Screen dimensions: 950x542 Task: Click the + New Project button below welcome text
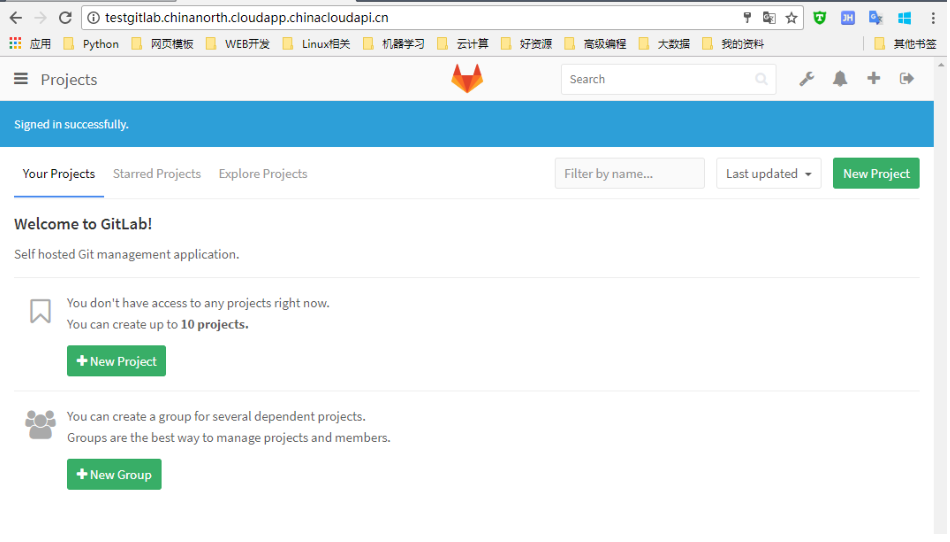[116, 361]
